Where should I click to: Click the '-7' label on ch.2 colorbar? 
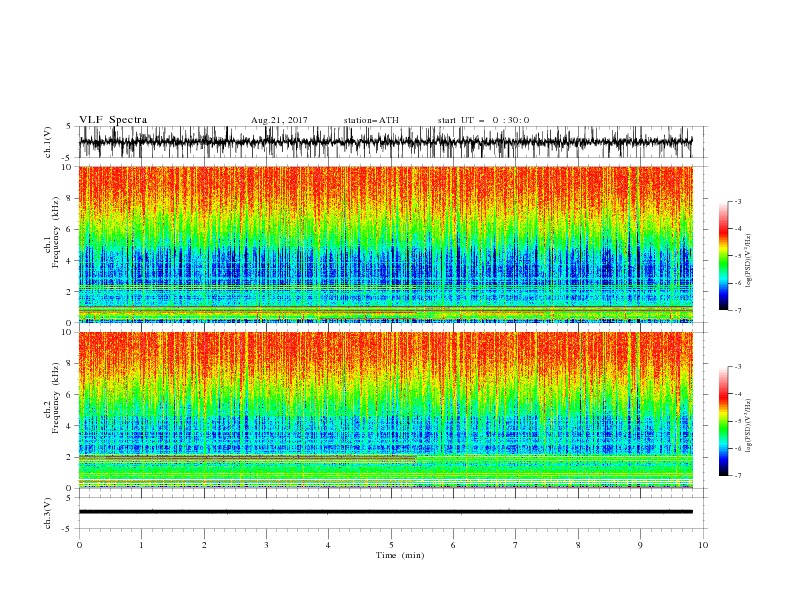click(737, 476)
